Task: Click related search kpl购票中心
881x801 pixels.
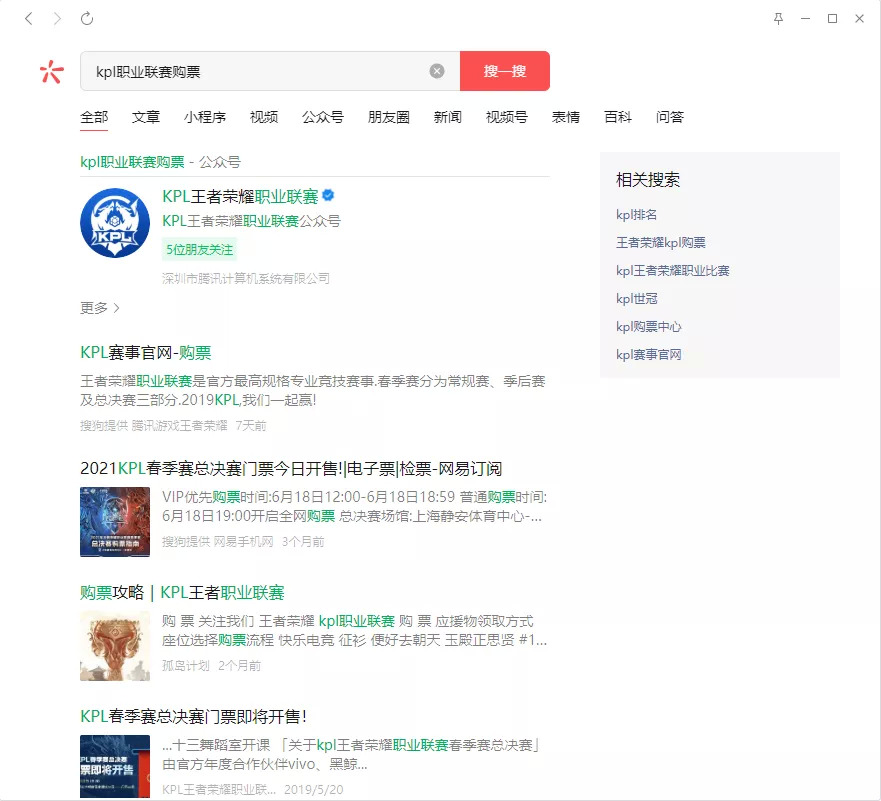Action: tap(649, 327)
